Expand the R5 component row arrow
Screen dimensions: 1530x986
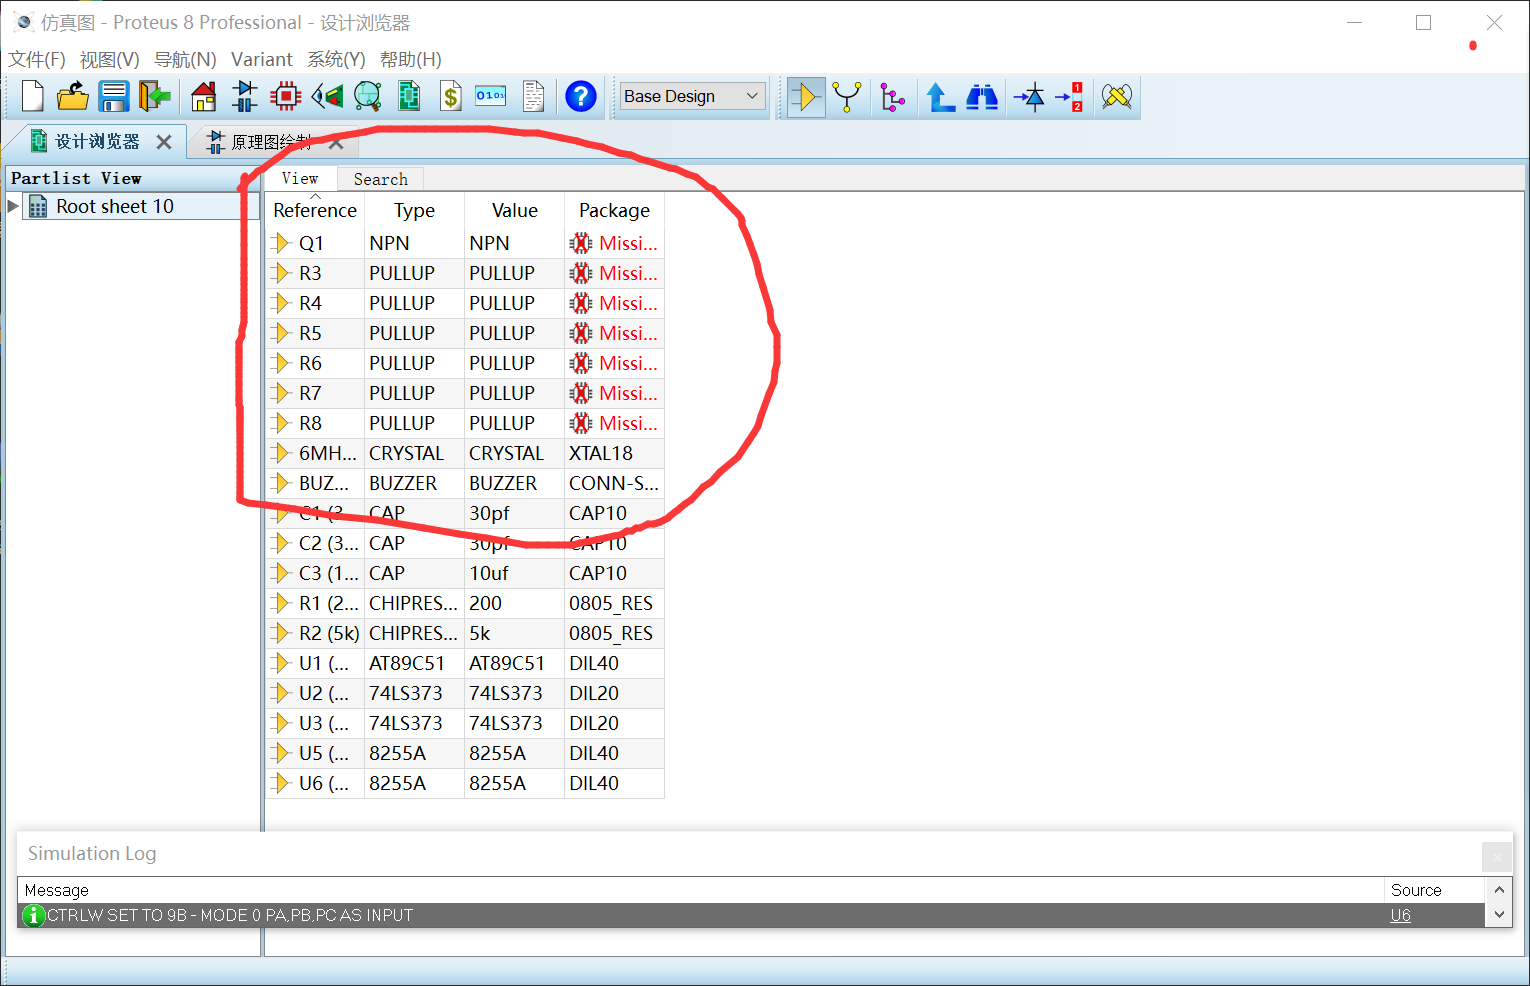(x=281, y=333)
